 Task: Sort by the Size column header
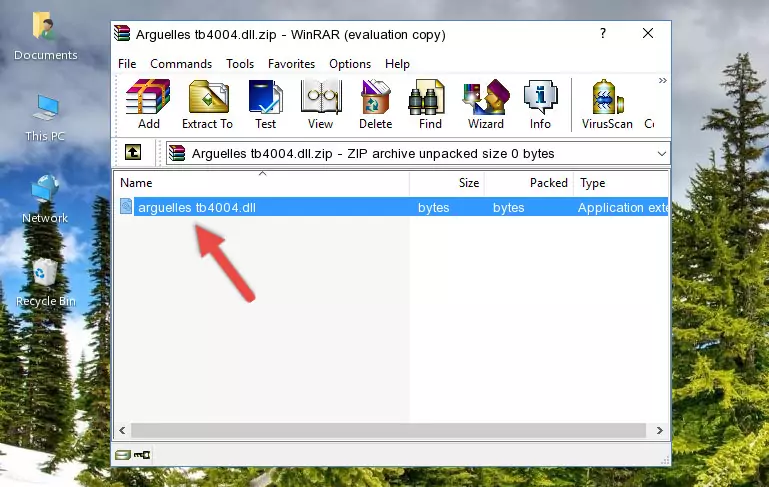coord(447,183)
